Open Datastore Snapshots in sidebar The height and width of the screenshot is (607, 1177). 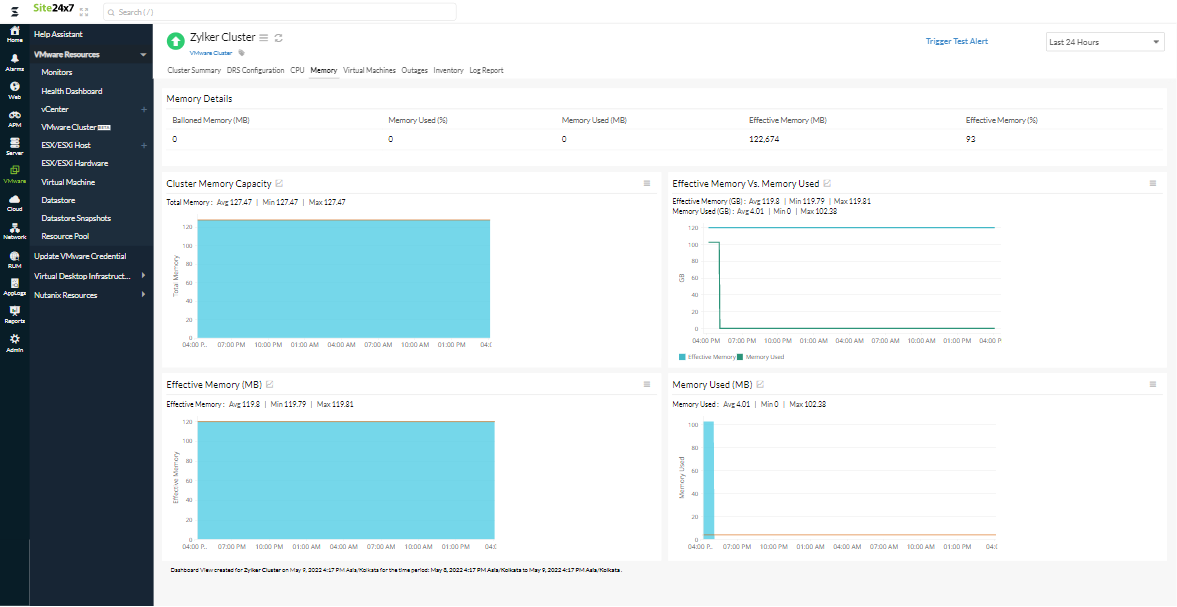[76, 218]
